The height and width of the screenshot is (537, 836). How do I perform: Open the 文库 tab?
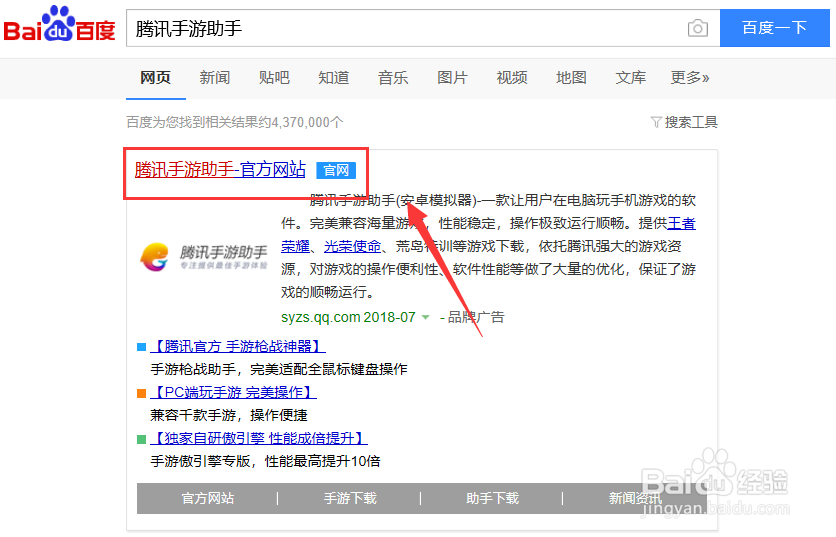[631, 78]
